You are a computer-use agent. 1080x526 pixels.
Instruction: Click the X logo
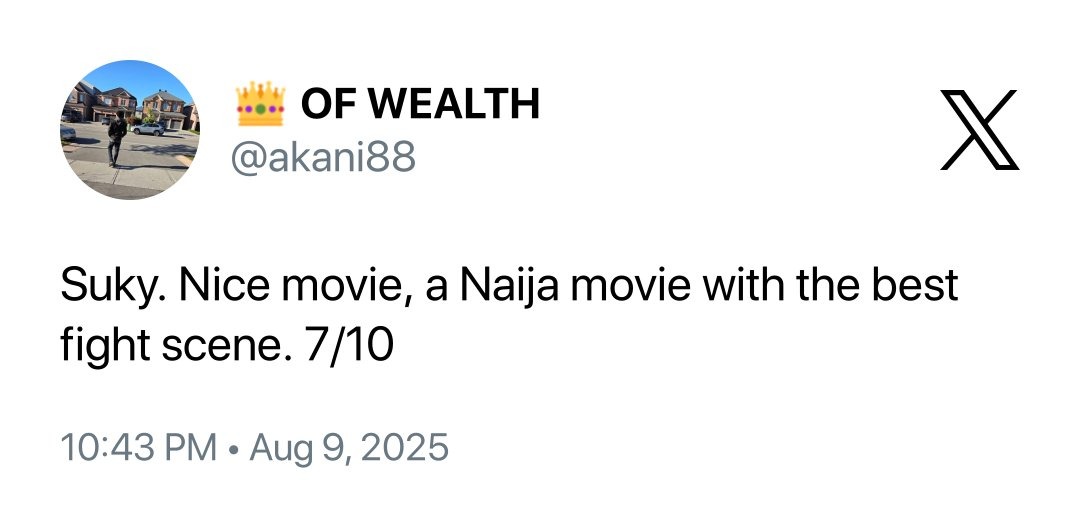pyautogui.click(x=980, y=130)
